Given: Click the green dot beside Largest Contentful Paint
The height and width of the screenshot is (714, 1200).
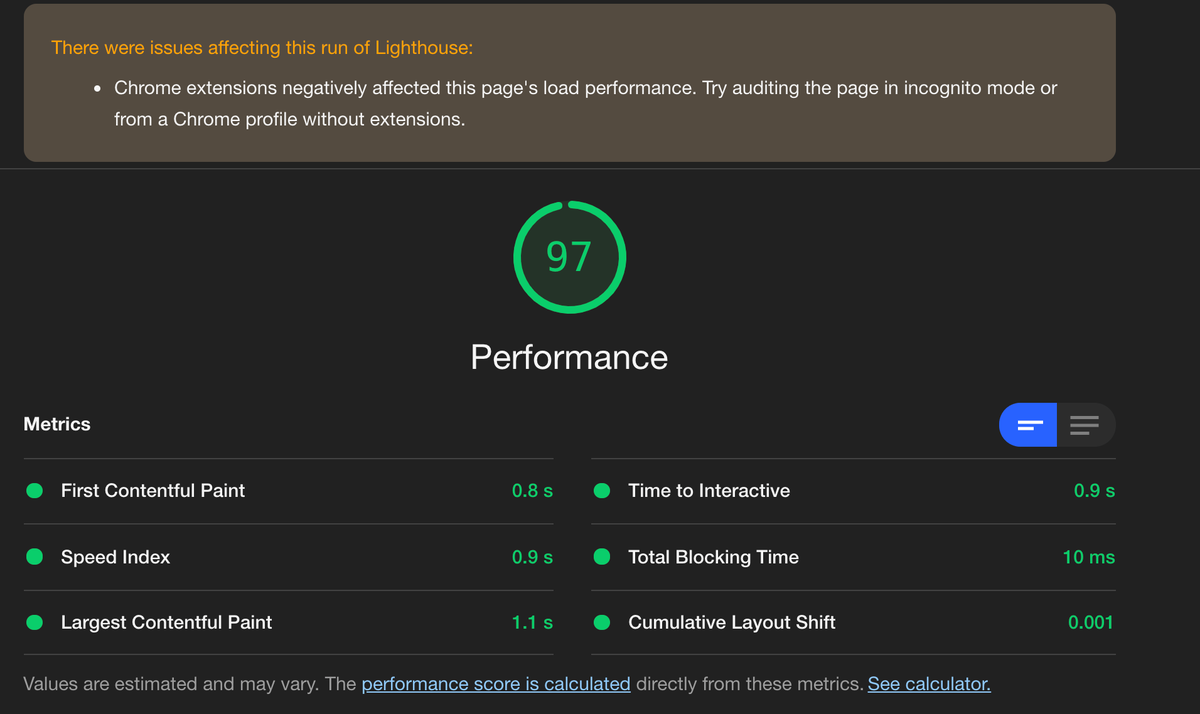Looking at the screenshot, I should pyautogui.click(x=34, y=622).
